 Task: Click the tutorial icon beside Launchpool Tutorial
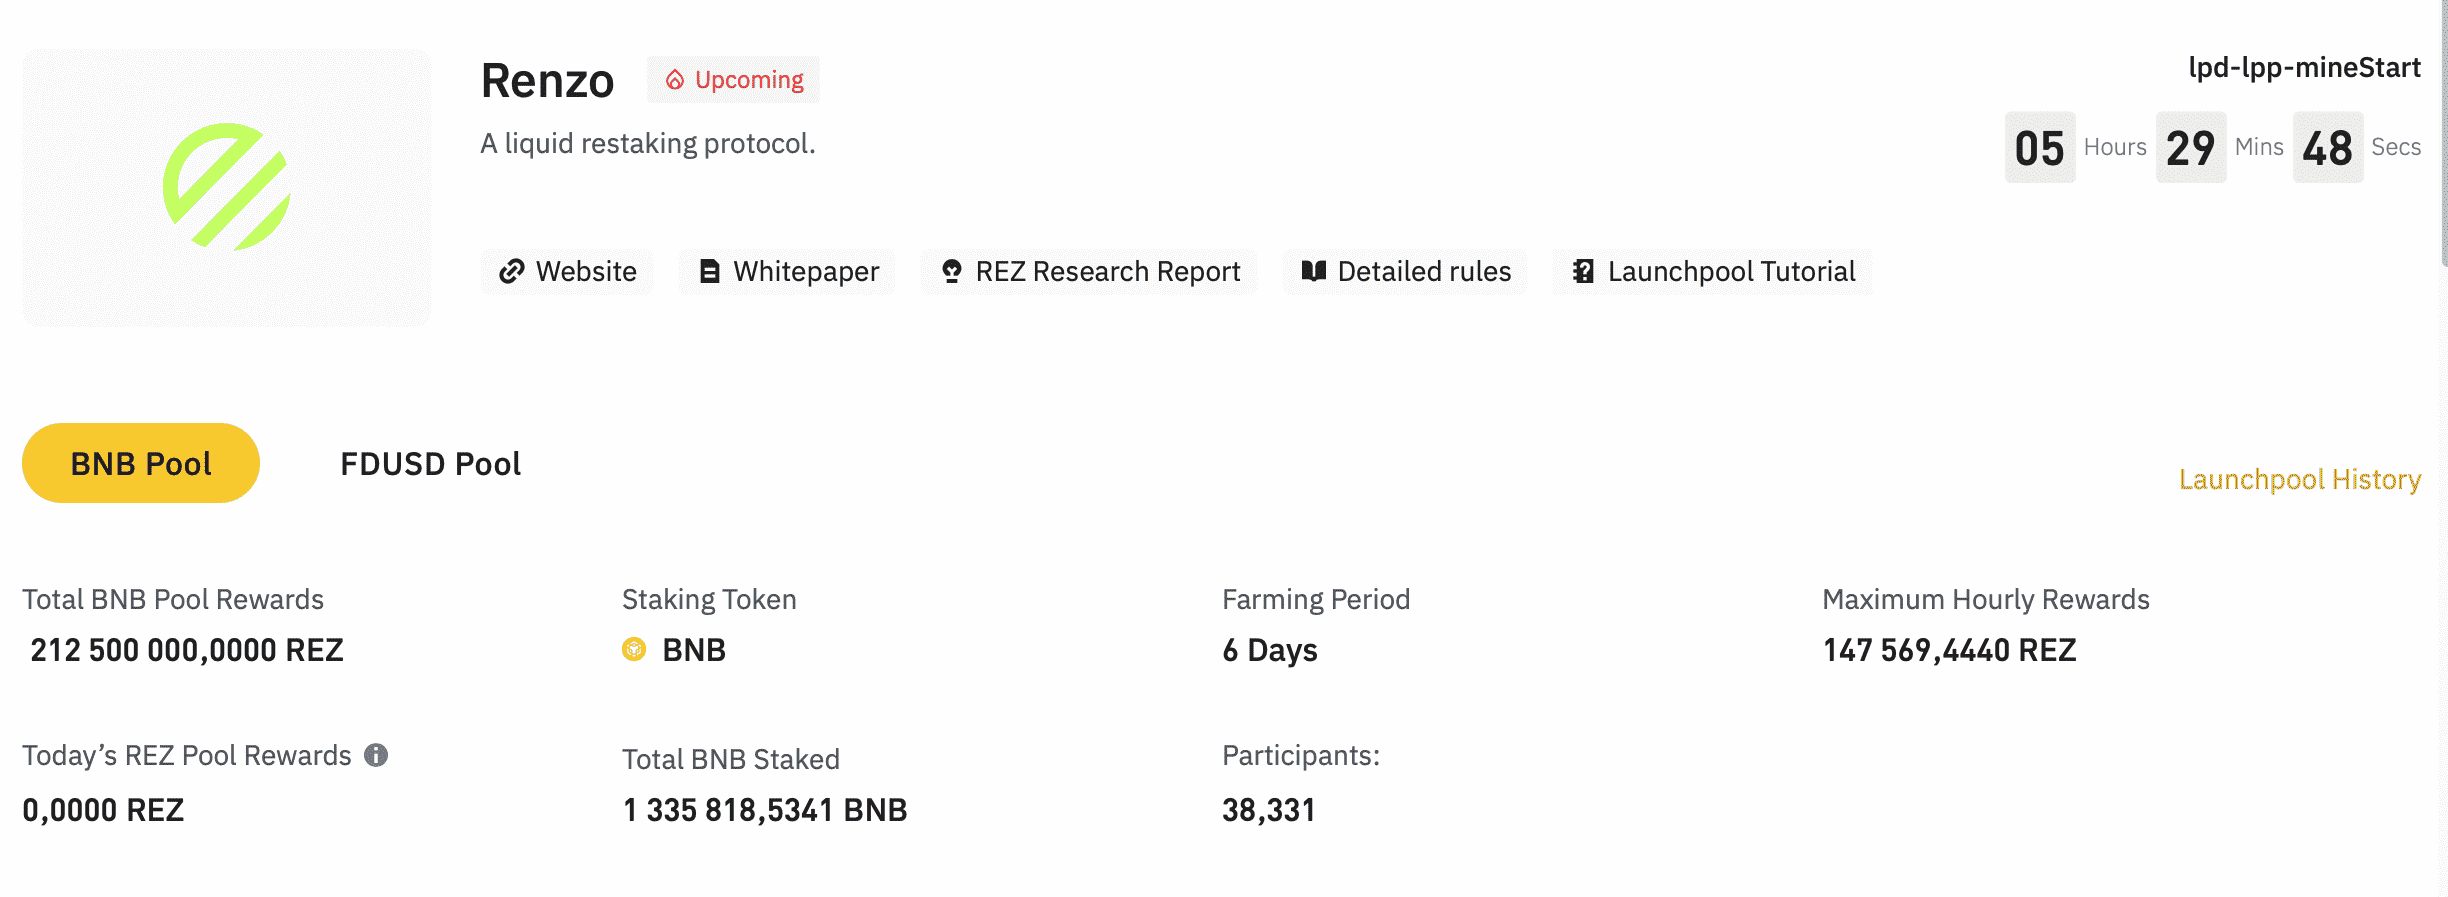tap(1583, 271)
